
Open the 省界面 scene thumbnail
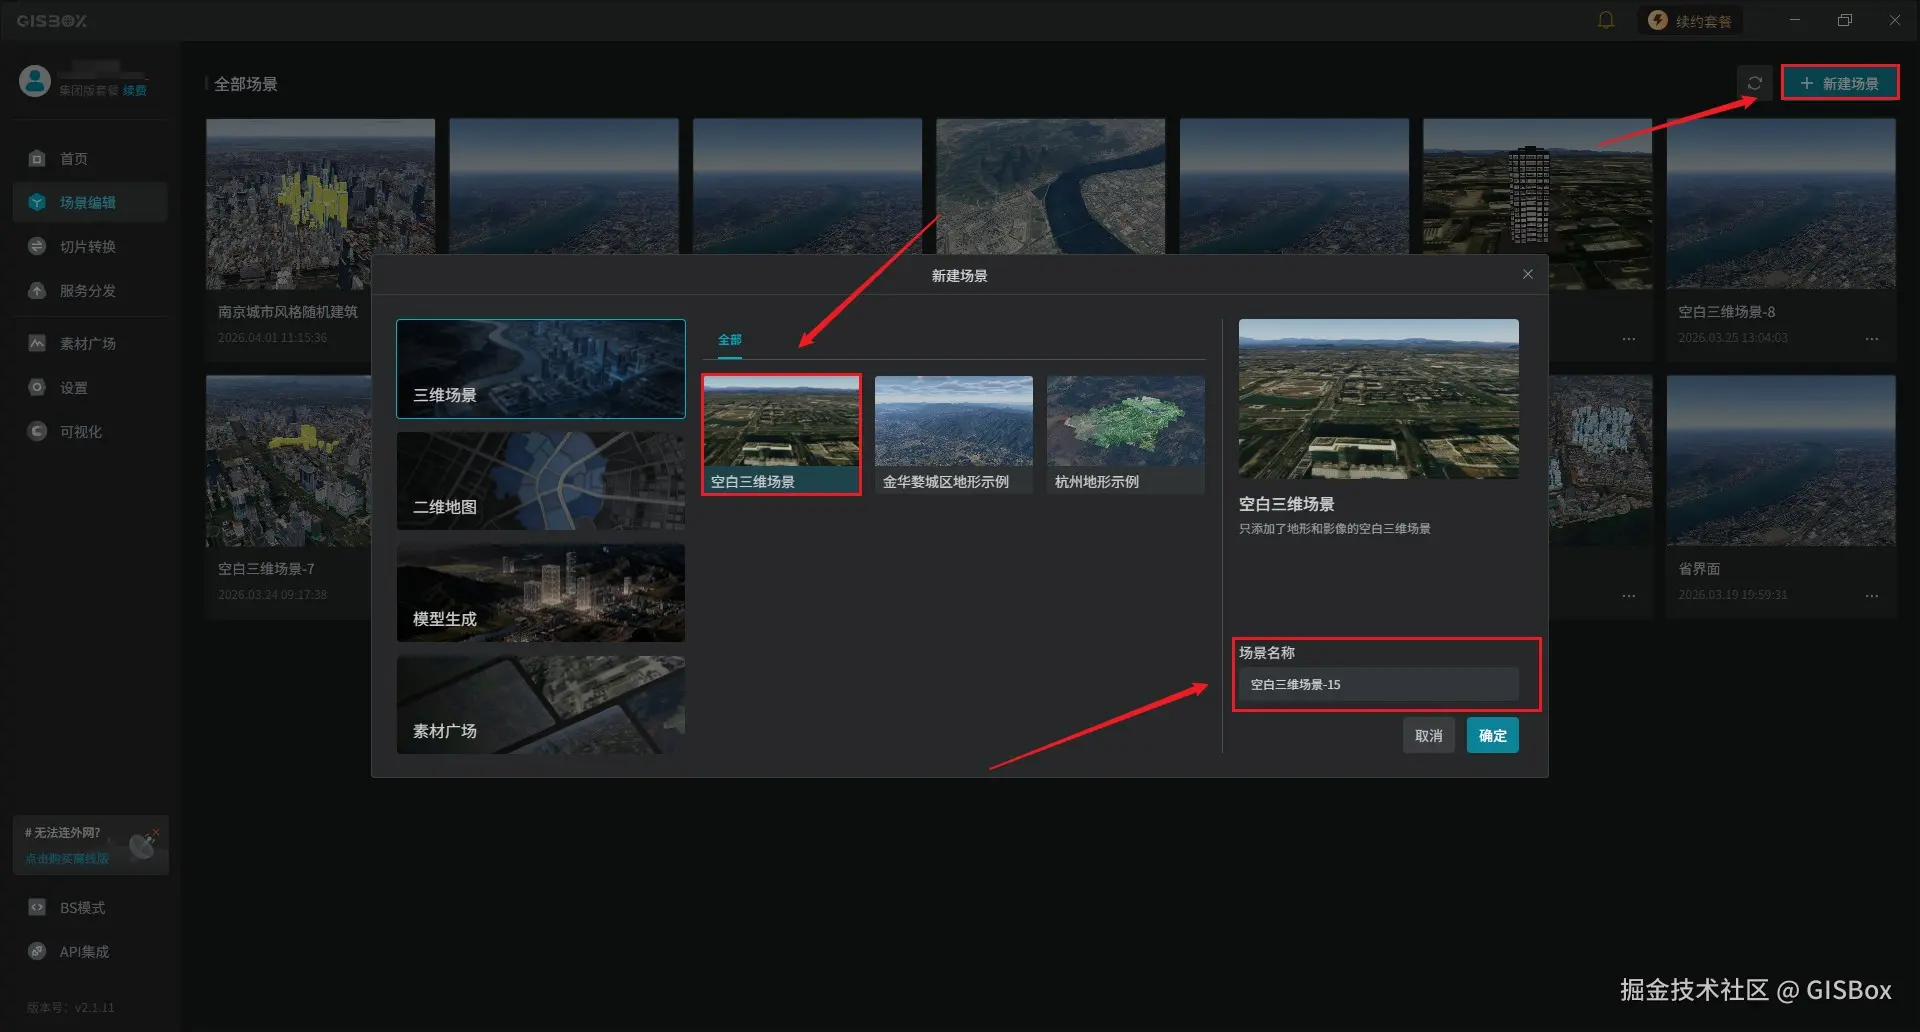pyautogui.click(x=1780, y=461)
